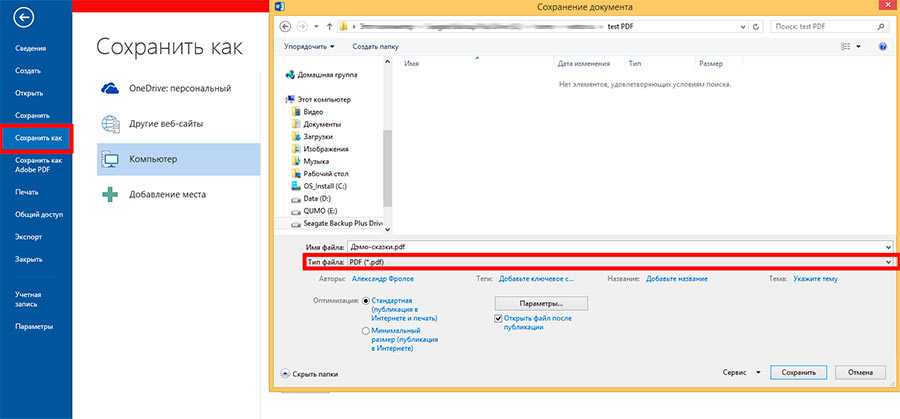The height and width of the screenshot is (419, 900).
Task: Open the address bar history dropdown
Action: coord(744,26)
